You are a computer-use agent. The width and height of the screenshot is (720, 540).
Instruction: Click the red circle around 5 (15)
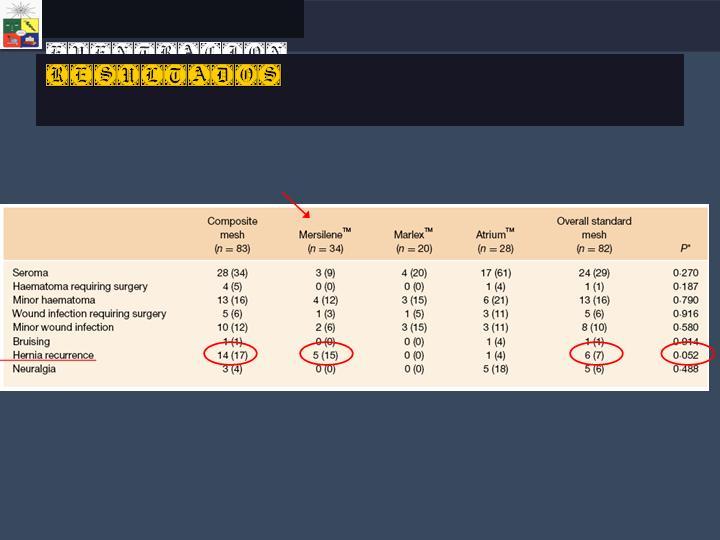click(327, 354)
